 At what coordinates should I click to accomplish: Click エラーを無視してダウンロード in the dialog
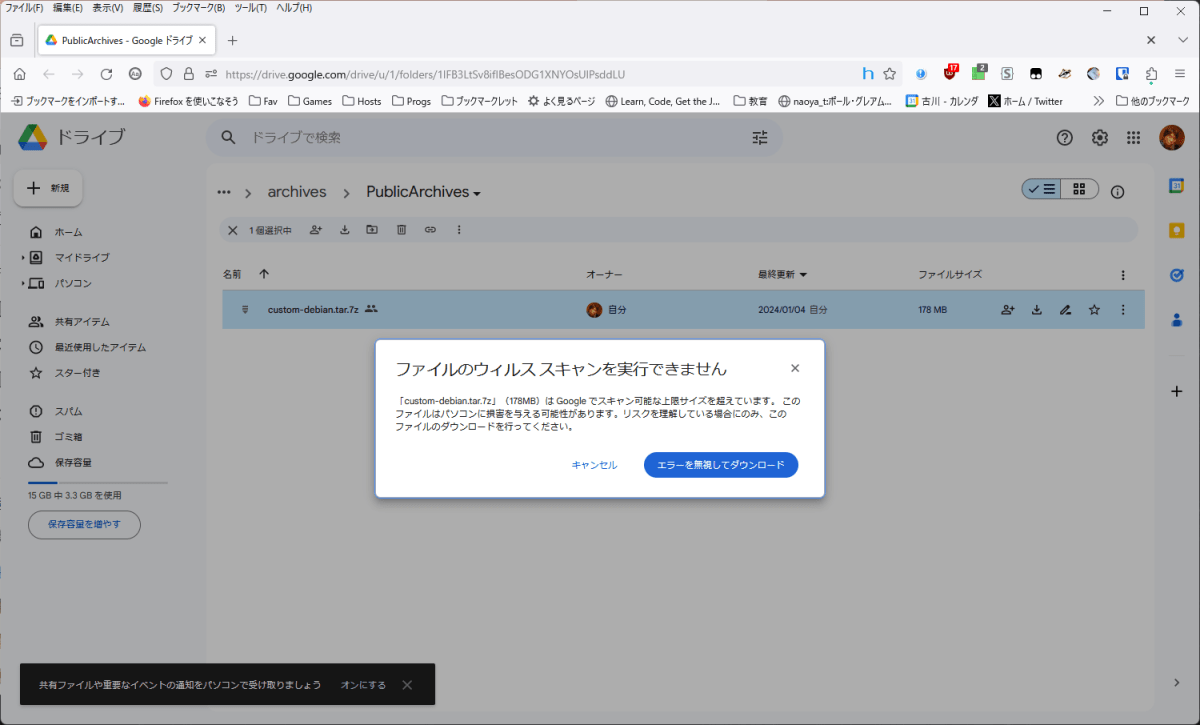[720, 464]
